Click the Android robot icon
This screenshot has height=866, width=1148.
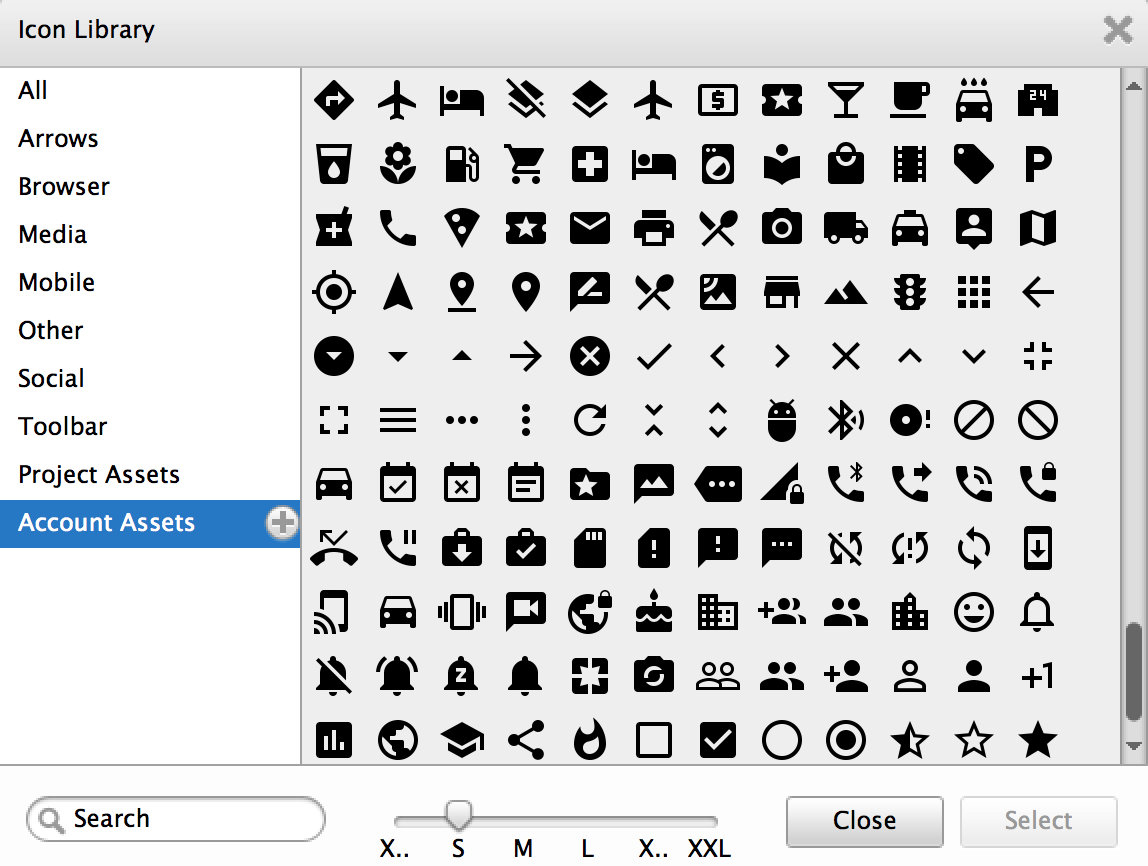(781, 420)
